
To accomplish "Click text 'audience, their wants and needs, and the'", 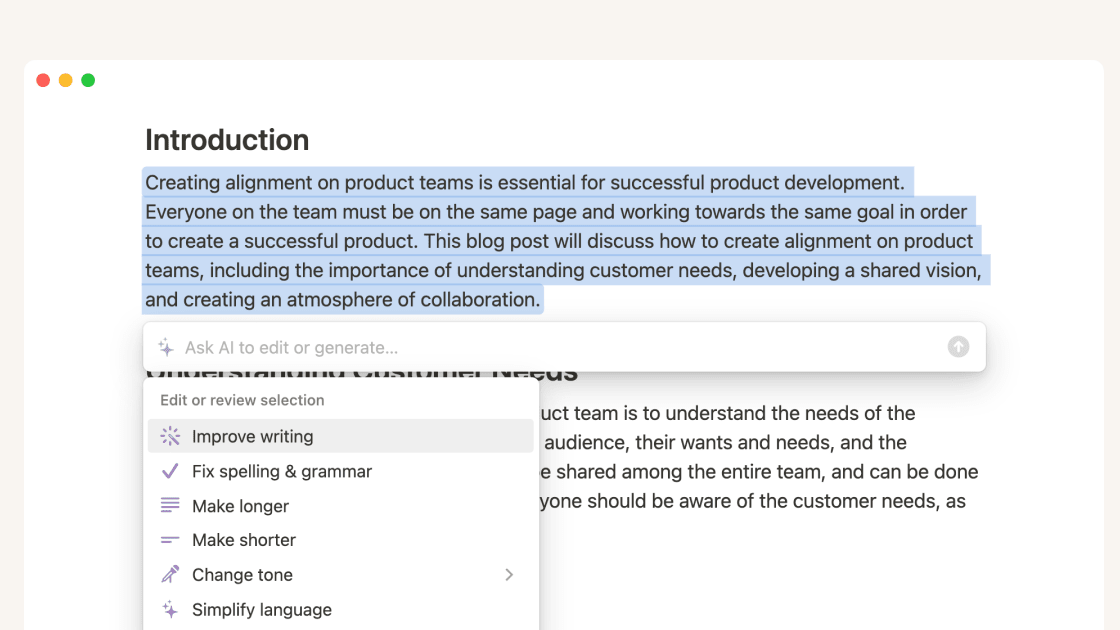I will tap(726, 442).
